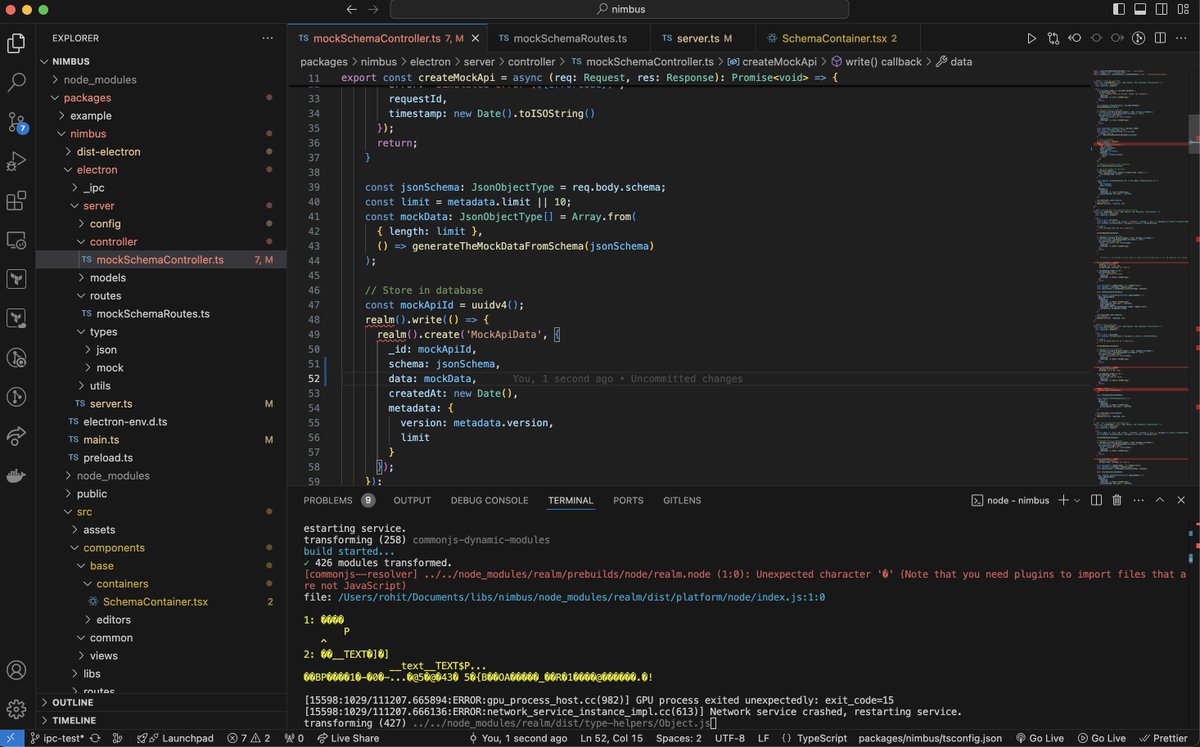Click the GitLens file annotations icon
The image size is (1200, 747).
click(x=1138, y=39)
